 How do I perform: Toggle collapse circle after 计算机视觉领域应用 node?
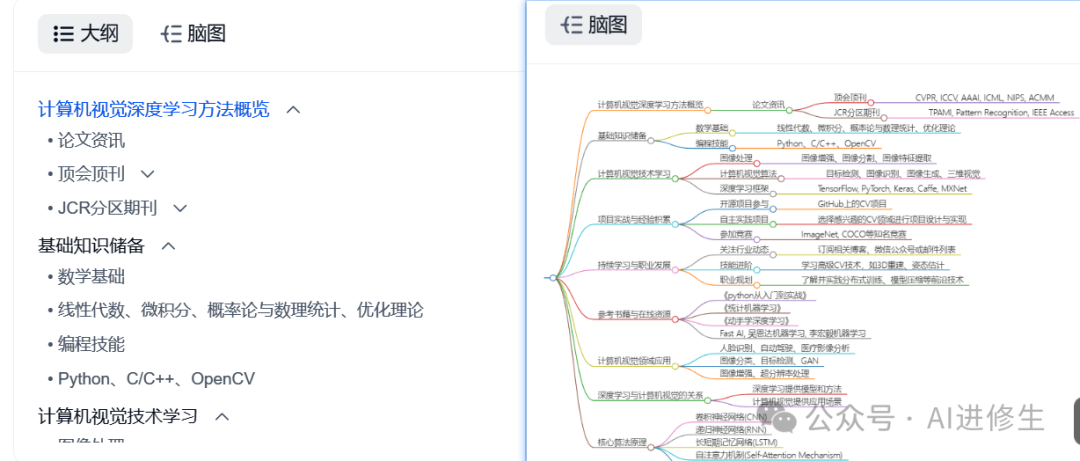(x=675, y=365)
